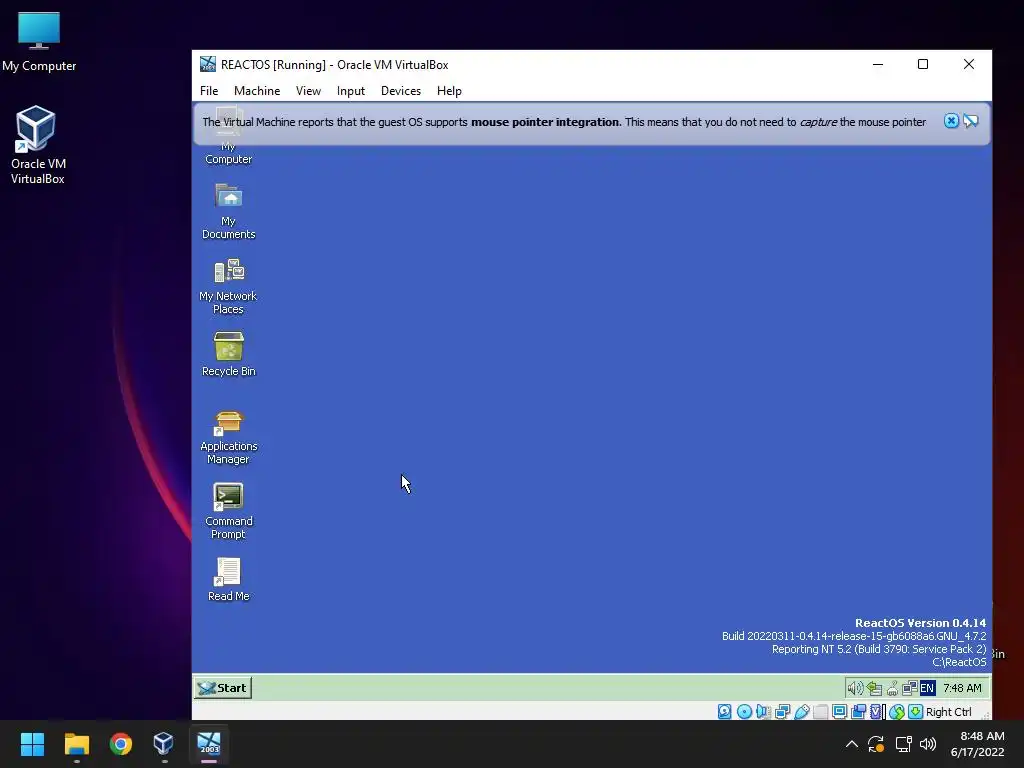Open host clock showing 8:48 AM
Screen dimensions: 1024x768
tap(977, 744)
